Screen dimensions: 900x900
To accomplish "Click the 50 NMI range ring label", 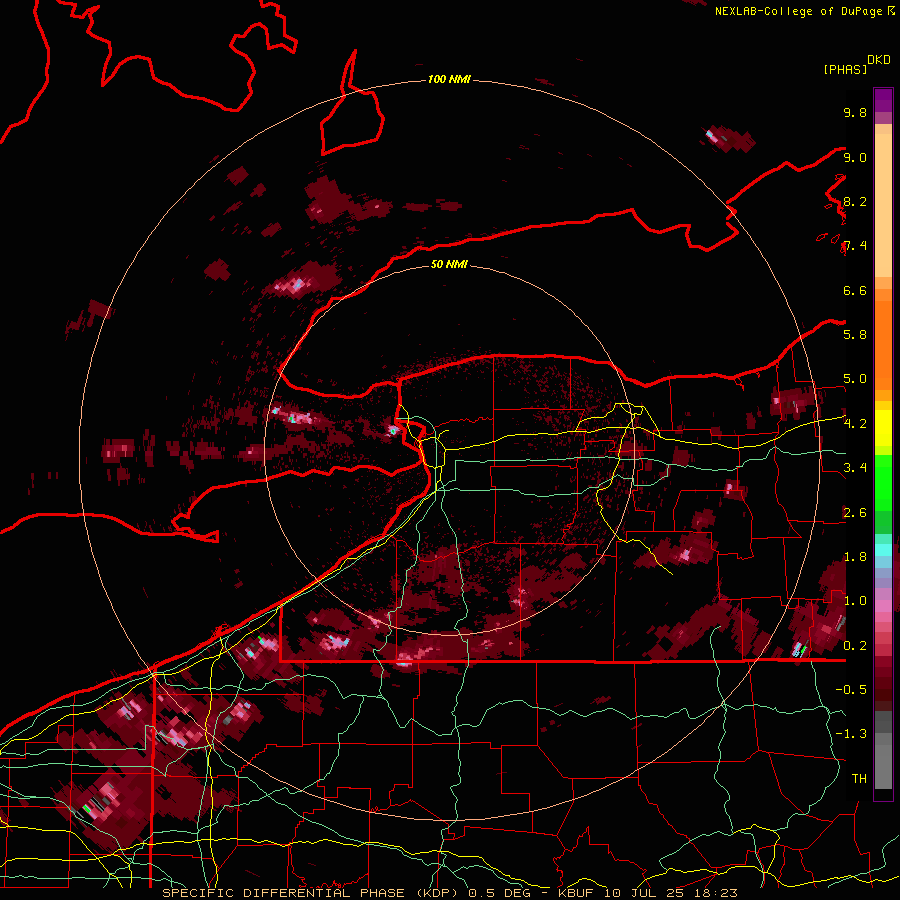I will pyautogui.click(x=449, y=264).
